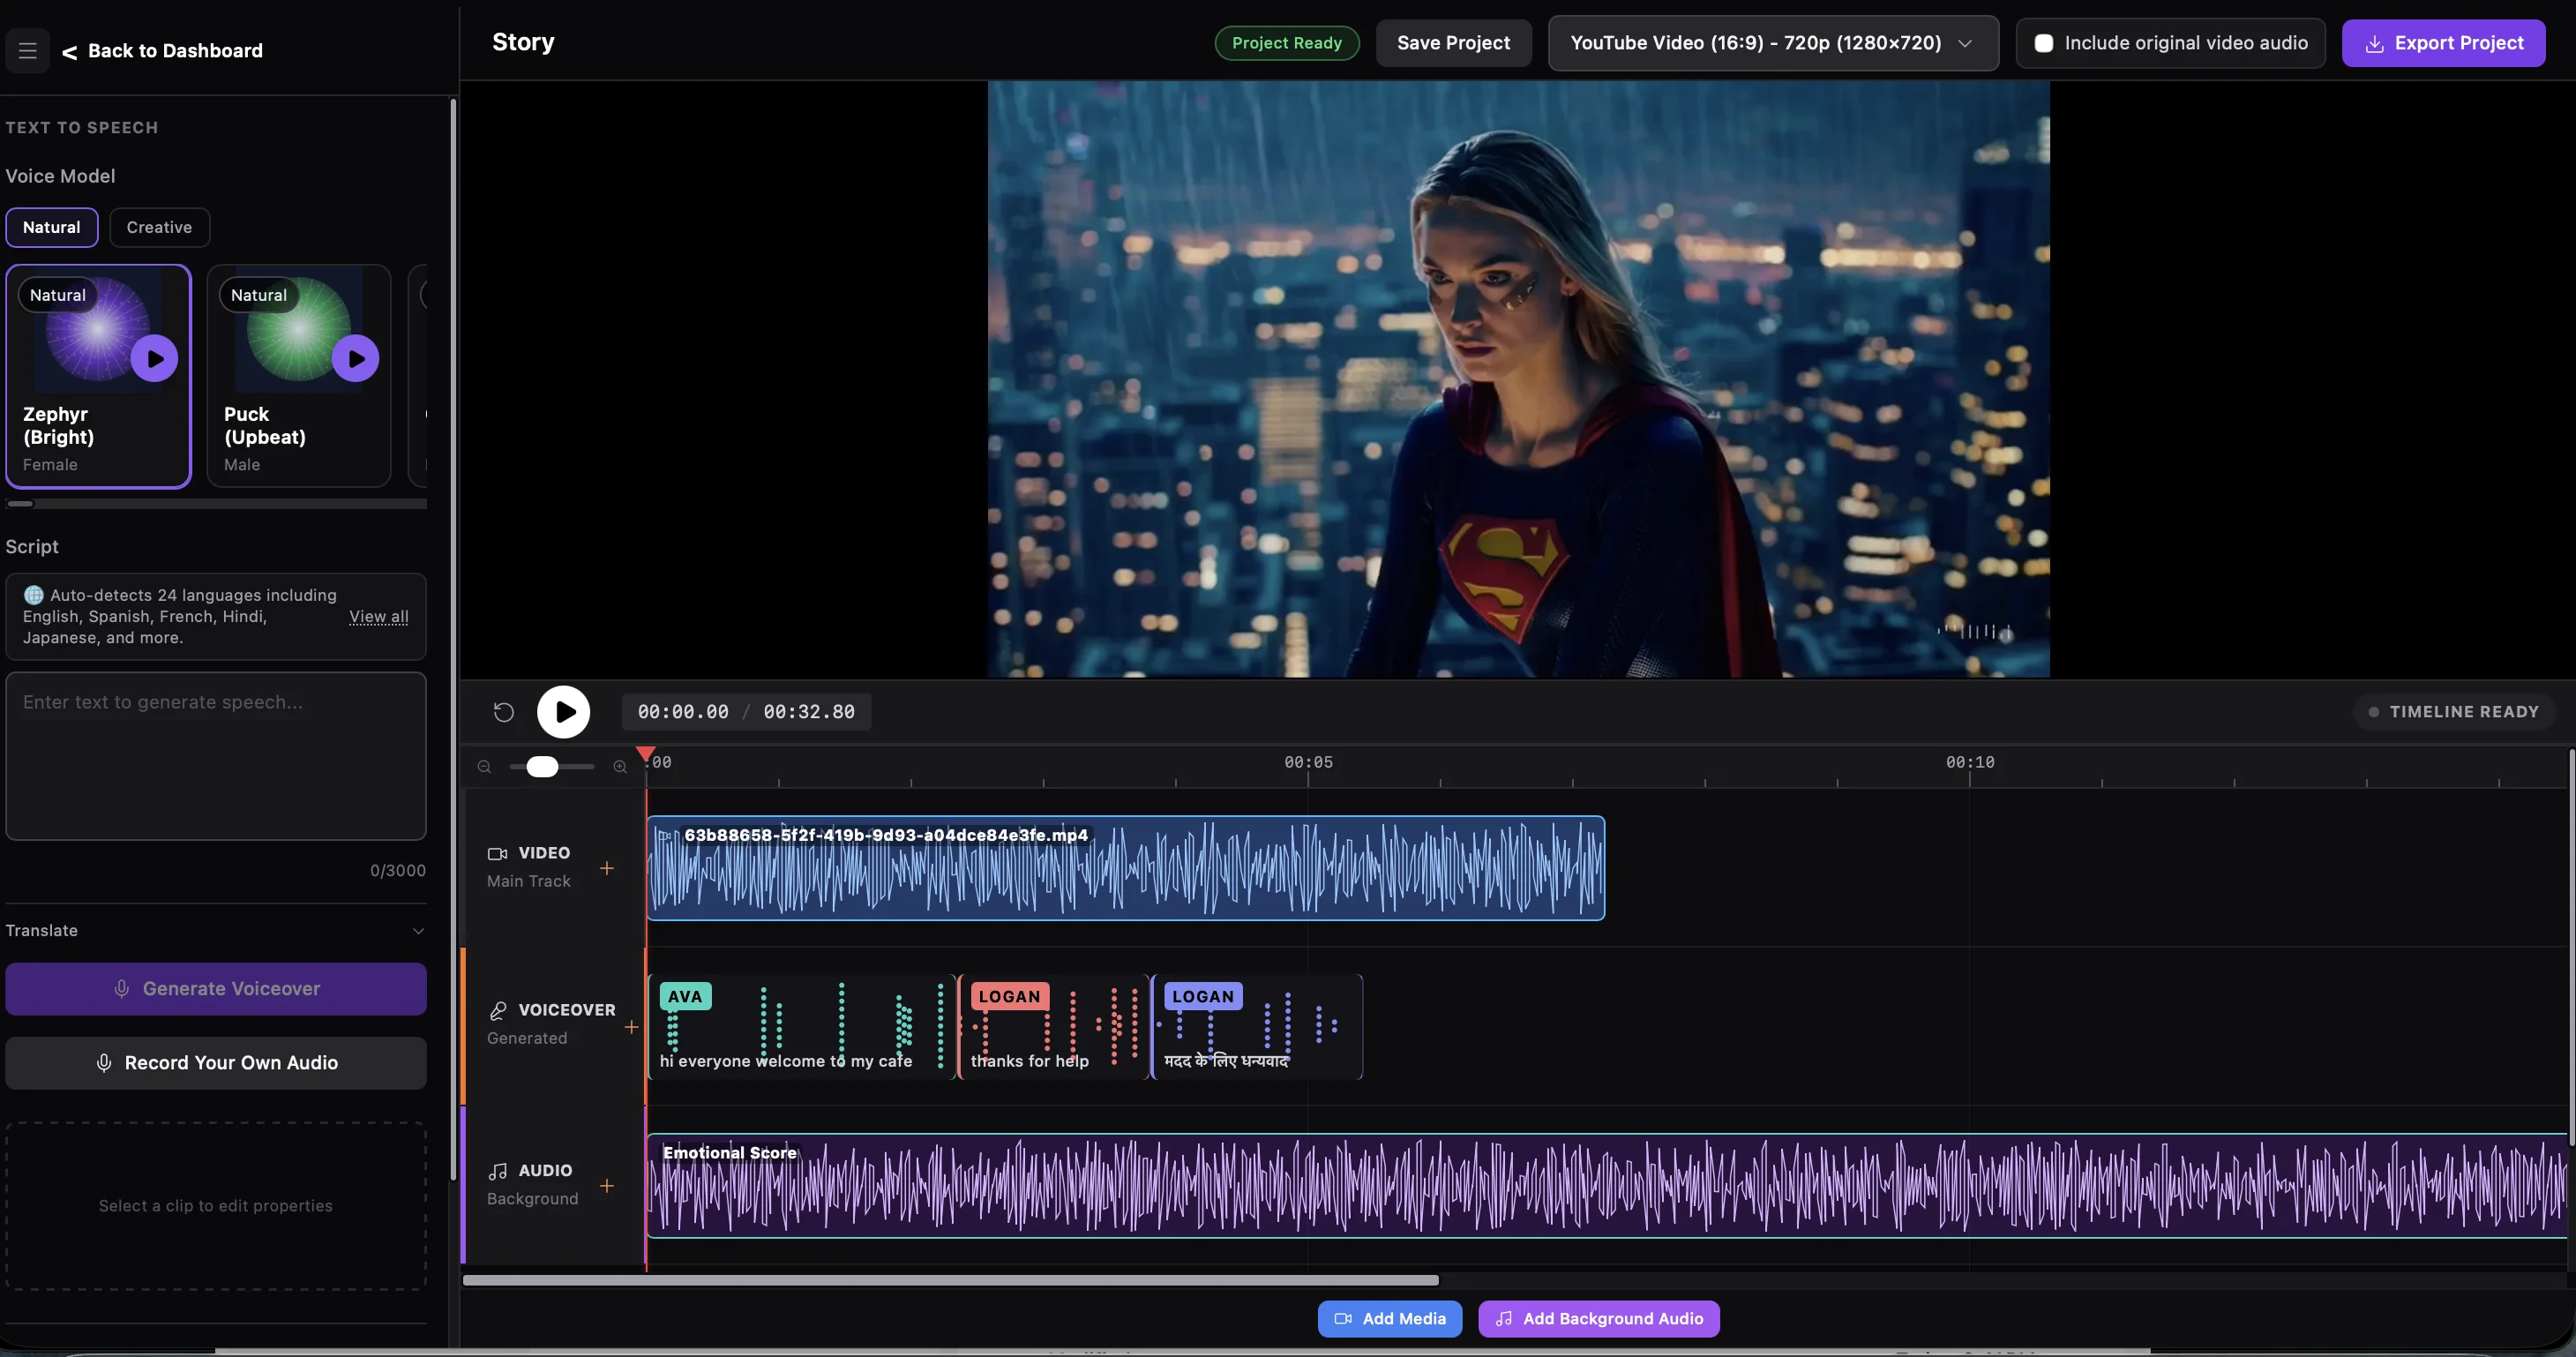Play the Zephyr (Bright) voice preview
The height and width of the screenshot is (1357, 2576).
[155, 359]
